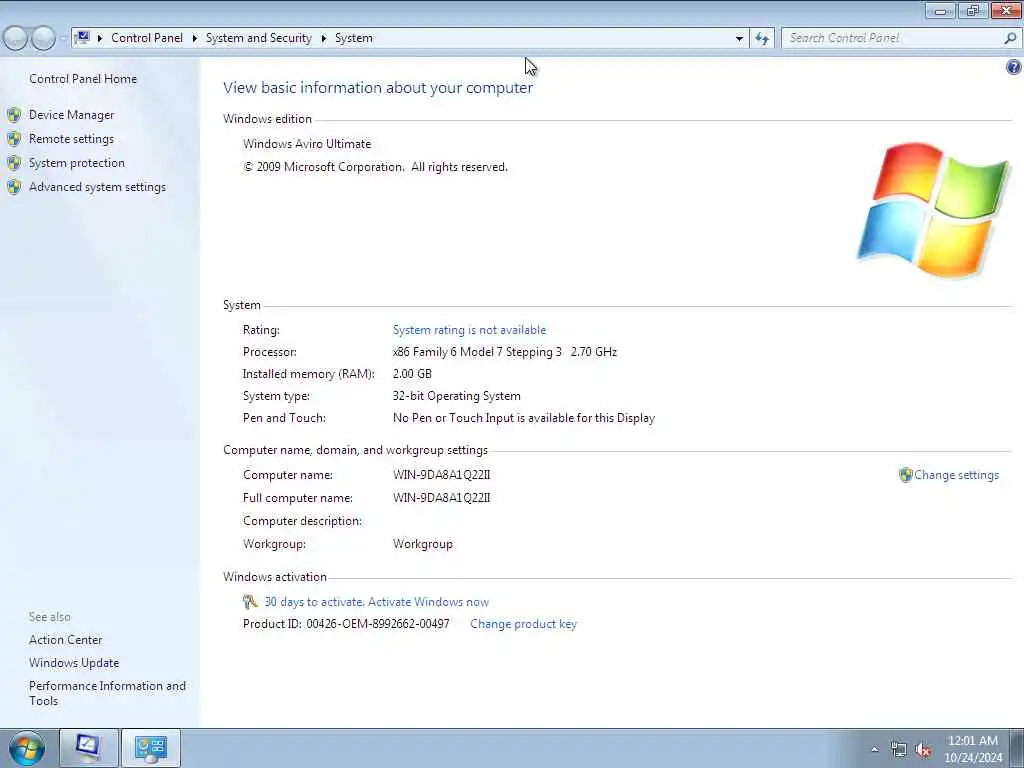
Task: Open Remote settings link
Action: click(x=71, y=139)
